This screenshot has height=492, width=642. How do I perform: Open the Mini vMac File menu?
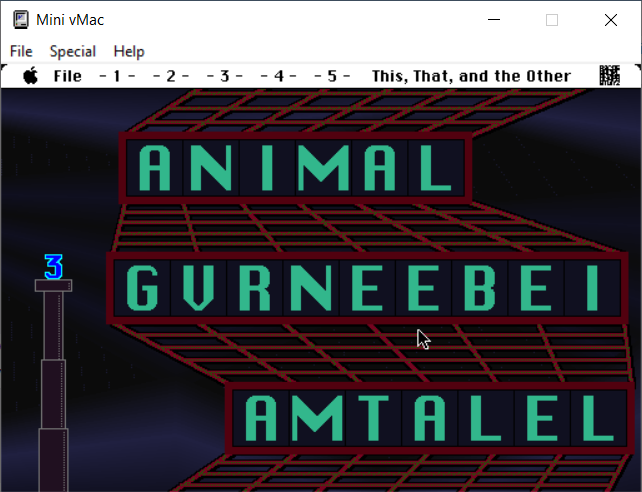(21, 52)
